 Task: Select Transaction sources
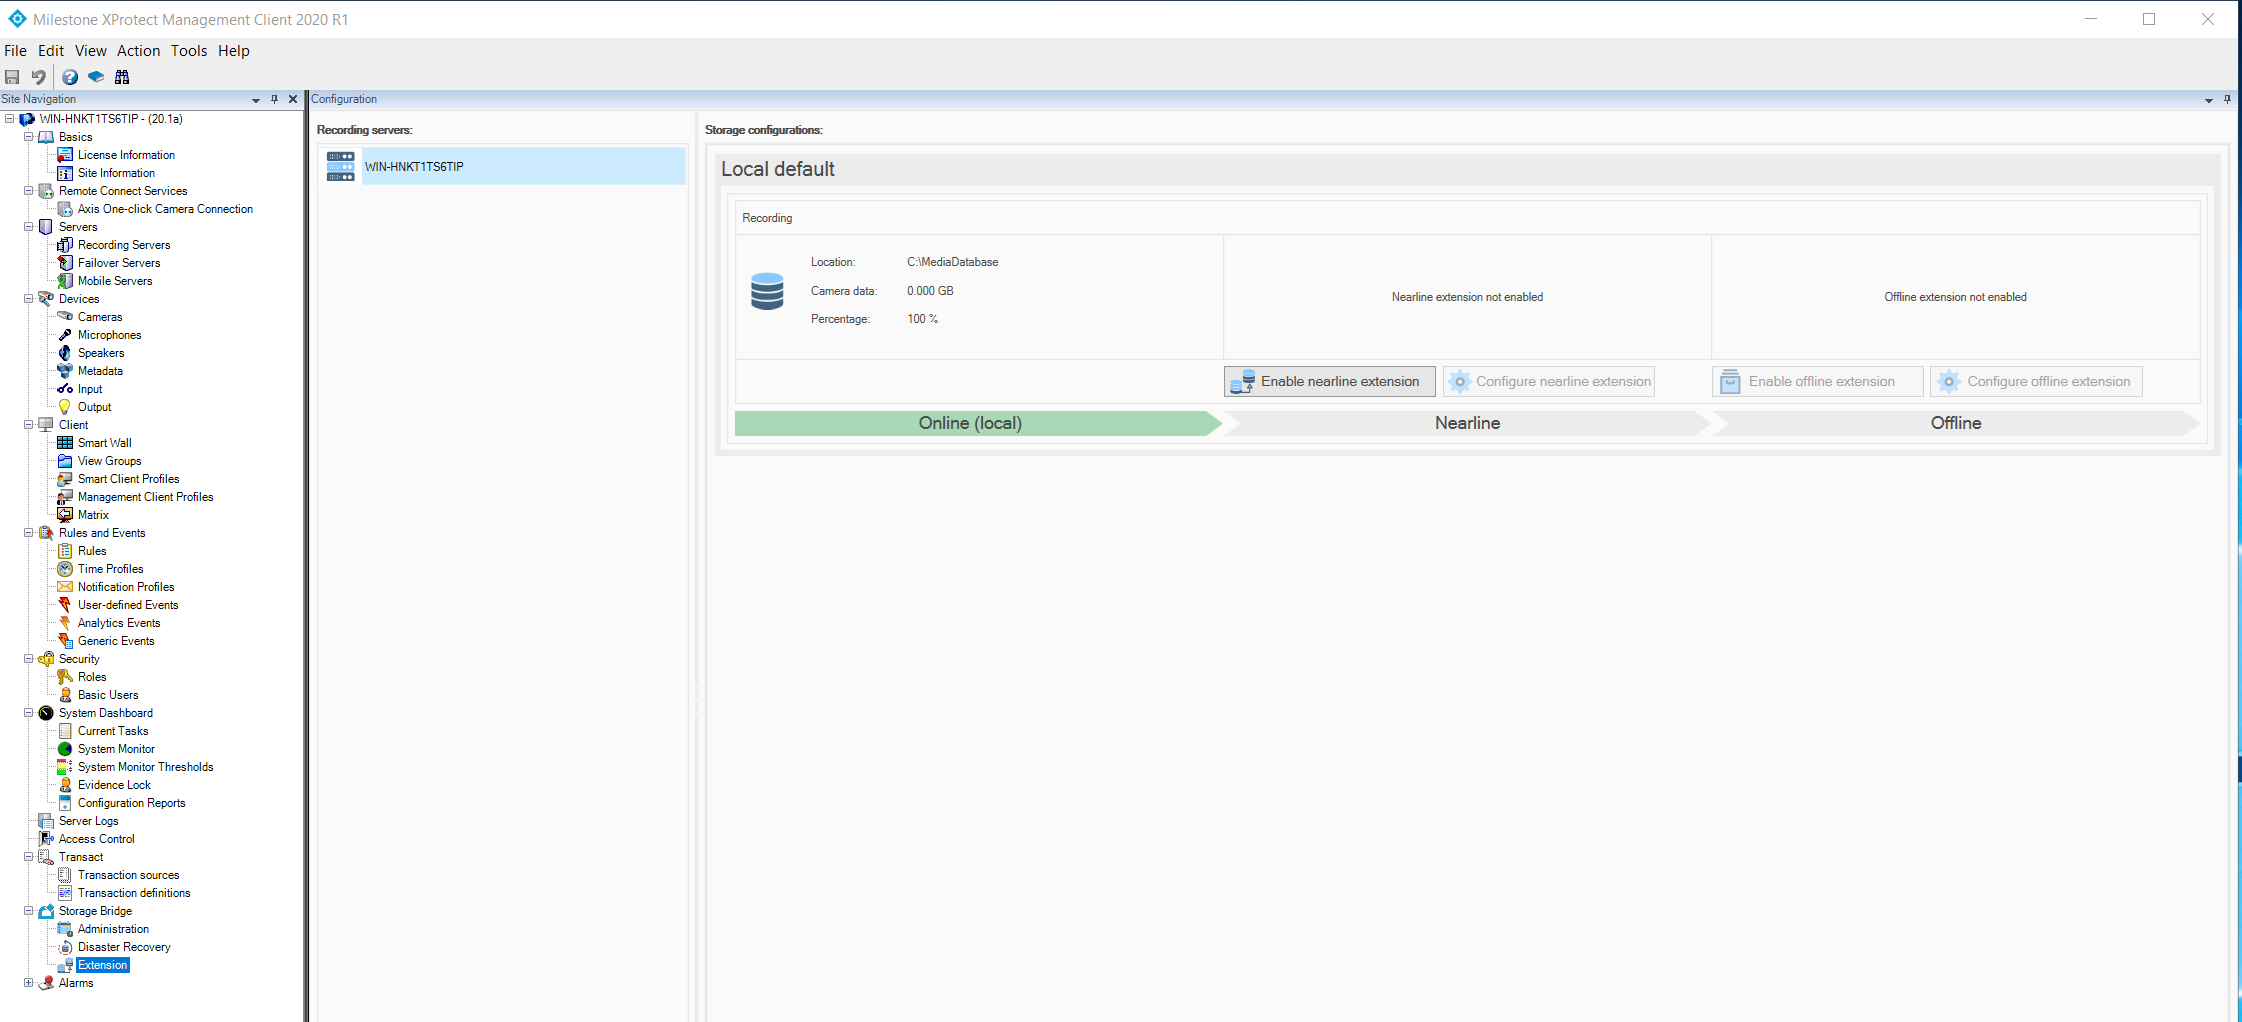coord(129,875)
